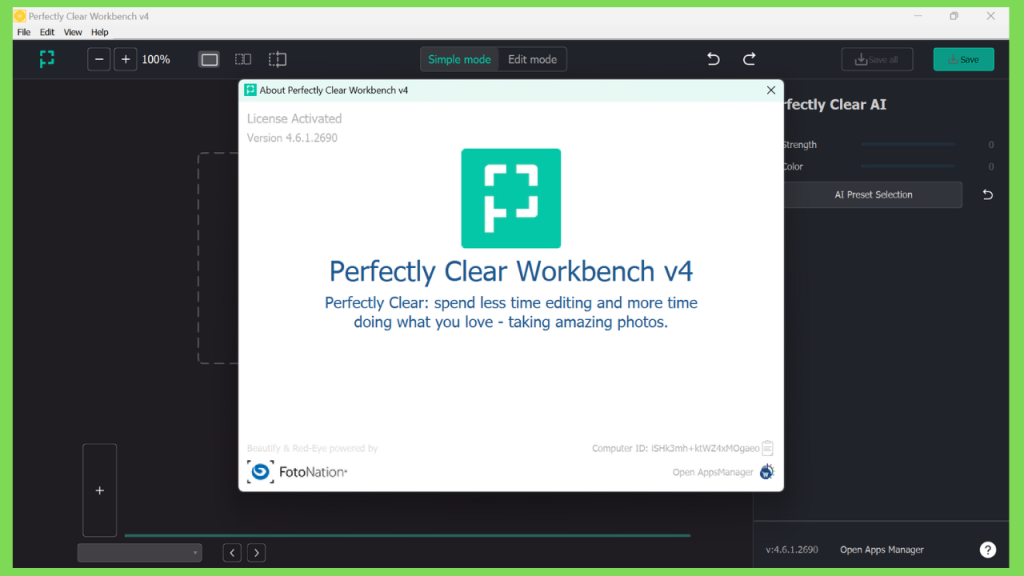Select the single image view layout

click(x=209, y=59)
